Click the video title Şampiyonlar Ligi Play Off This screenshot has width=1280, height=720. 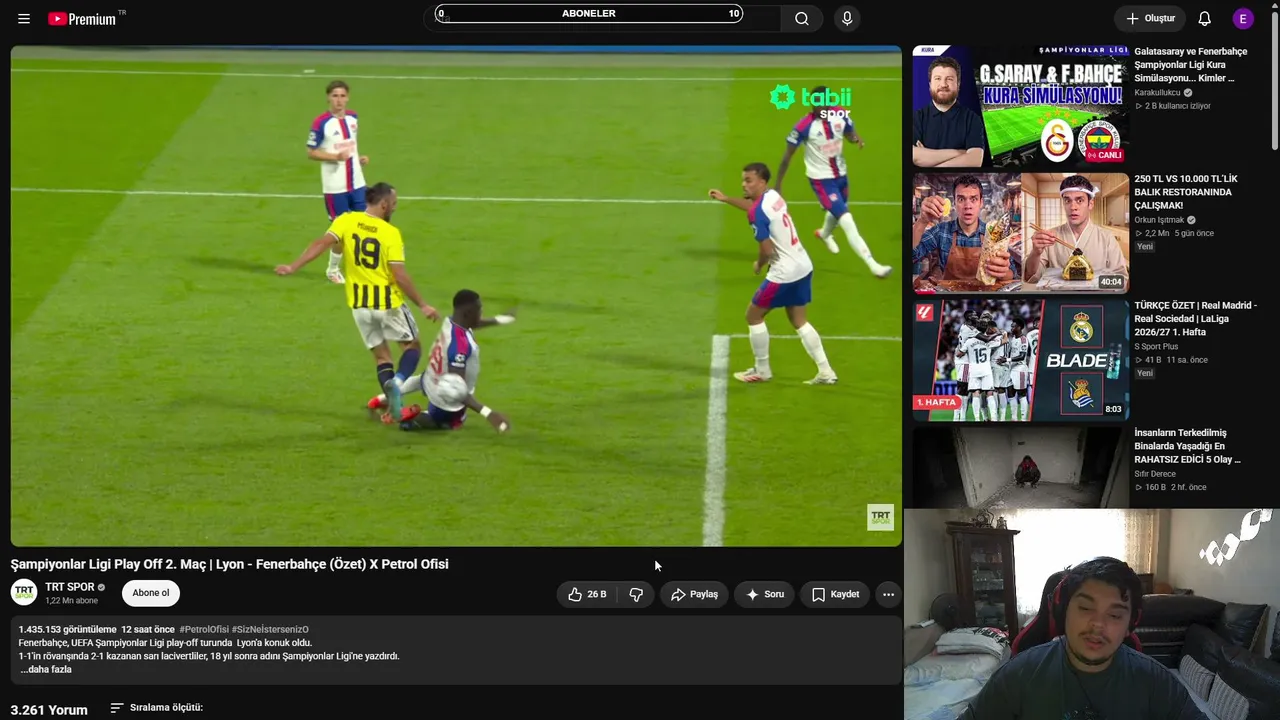[x=230, y=564]
